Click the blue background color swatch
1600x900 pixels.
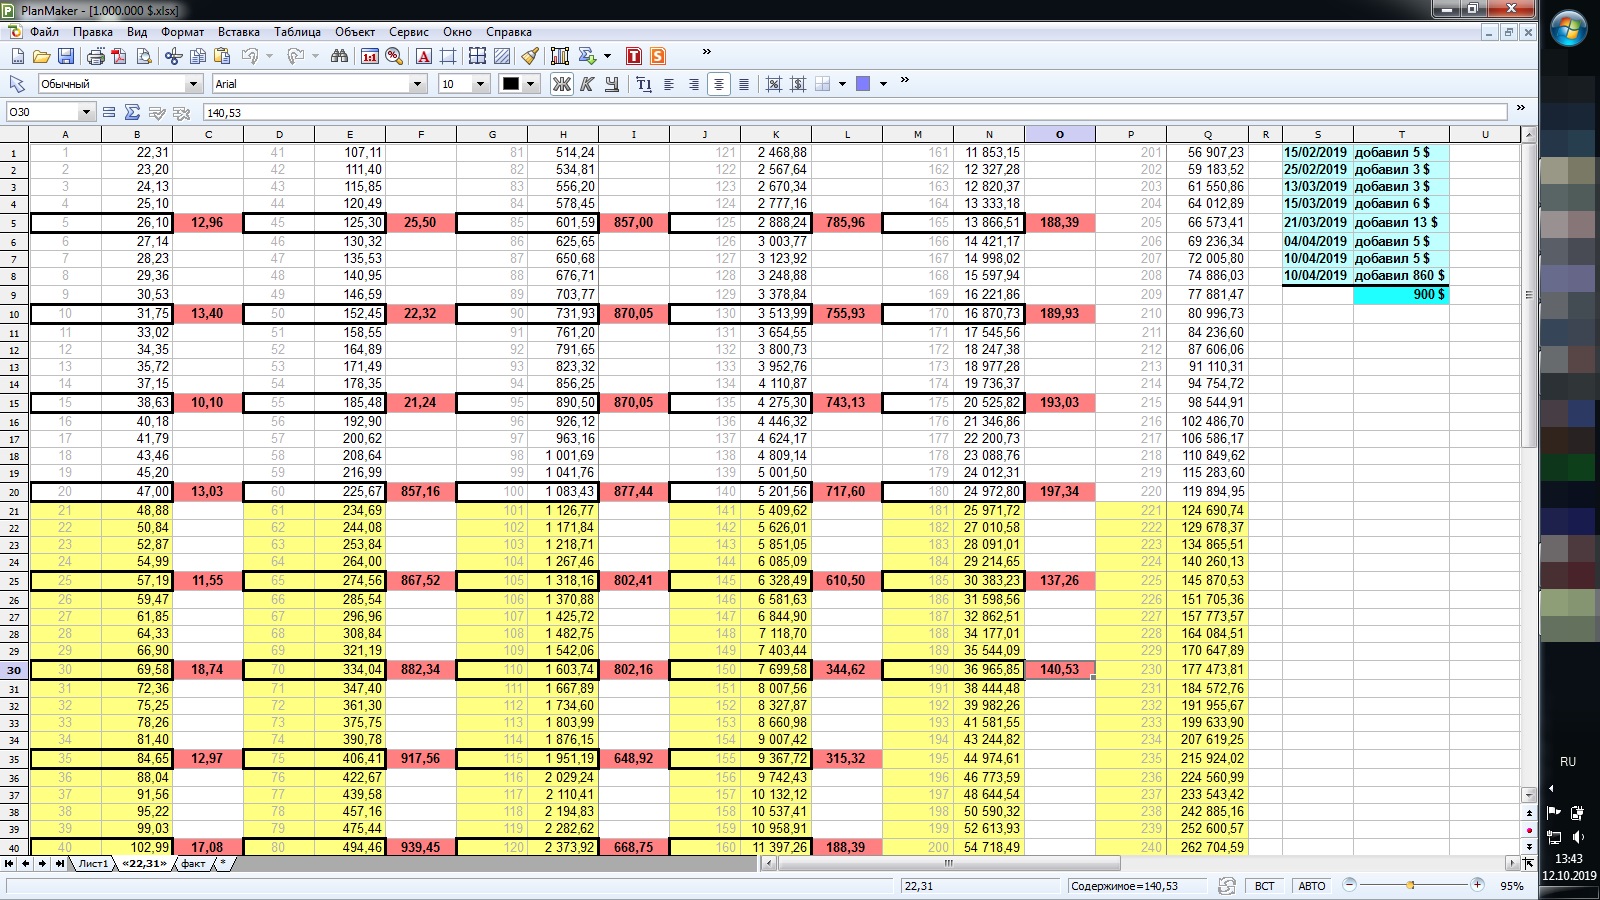click(863, 84)
